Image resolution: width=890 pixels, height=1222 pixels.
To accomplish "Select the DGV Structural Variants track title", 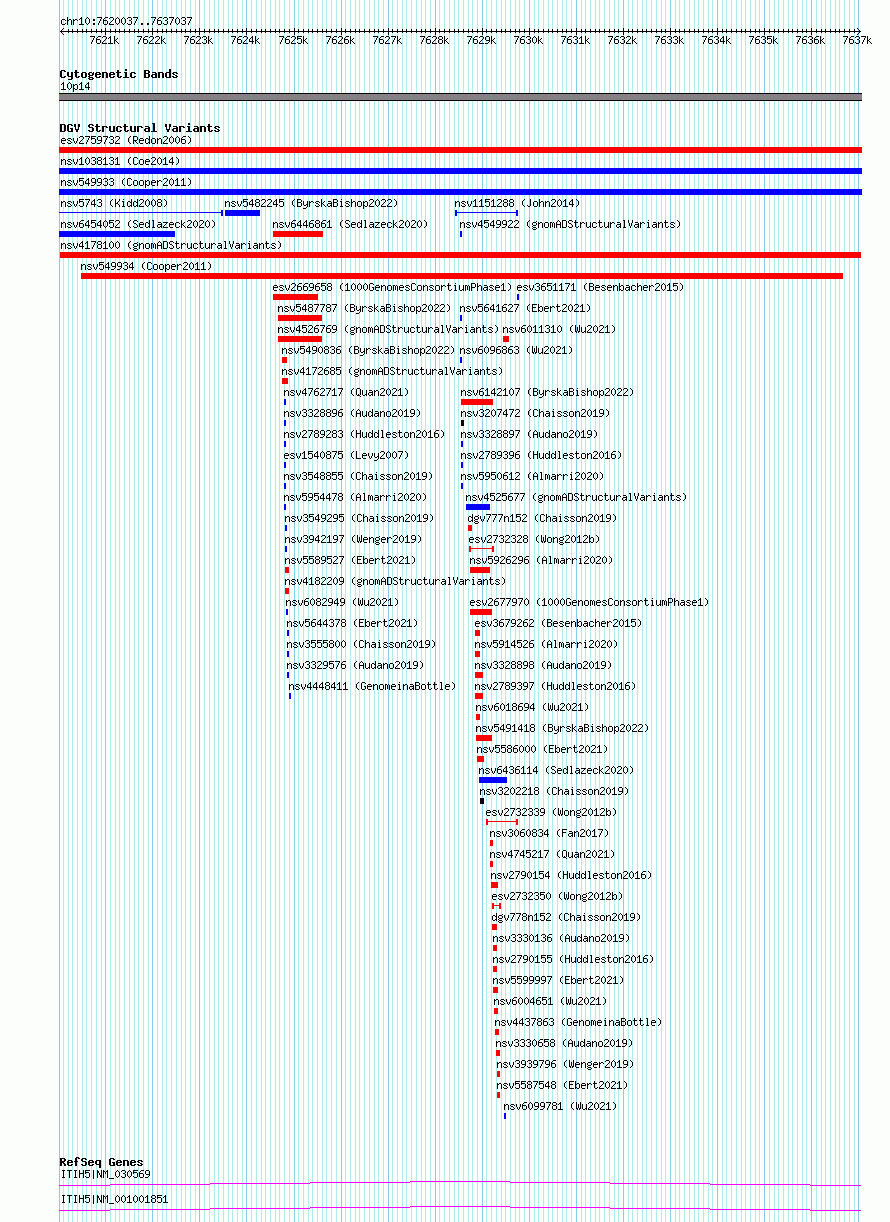I will [x=140, y=128].
